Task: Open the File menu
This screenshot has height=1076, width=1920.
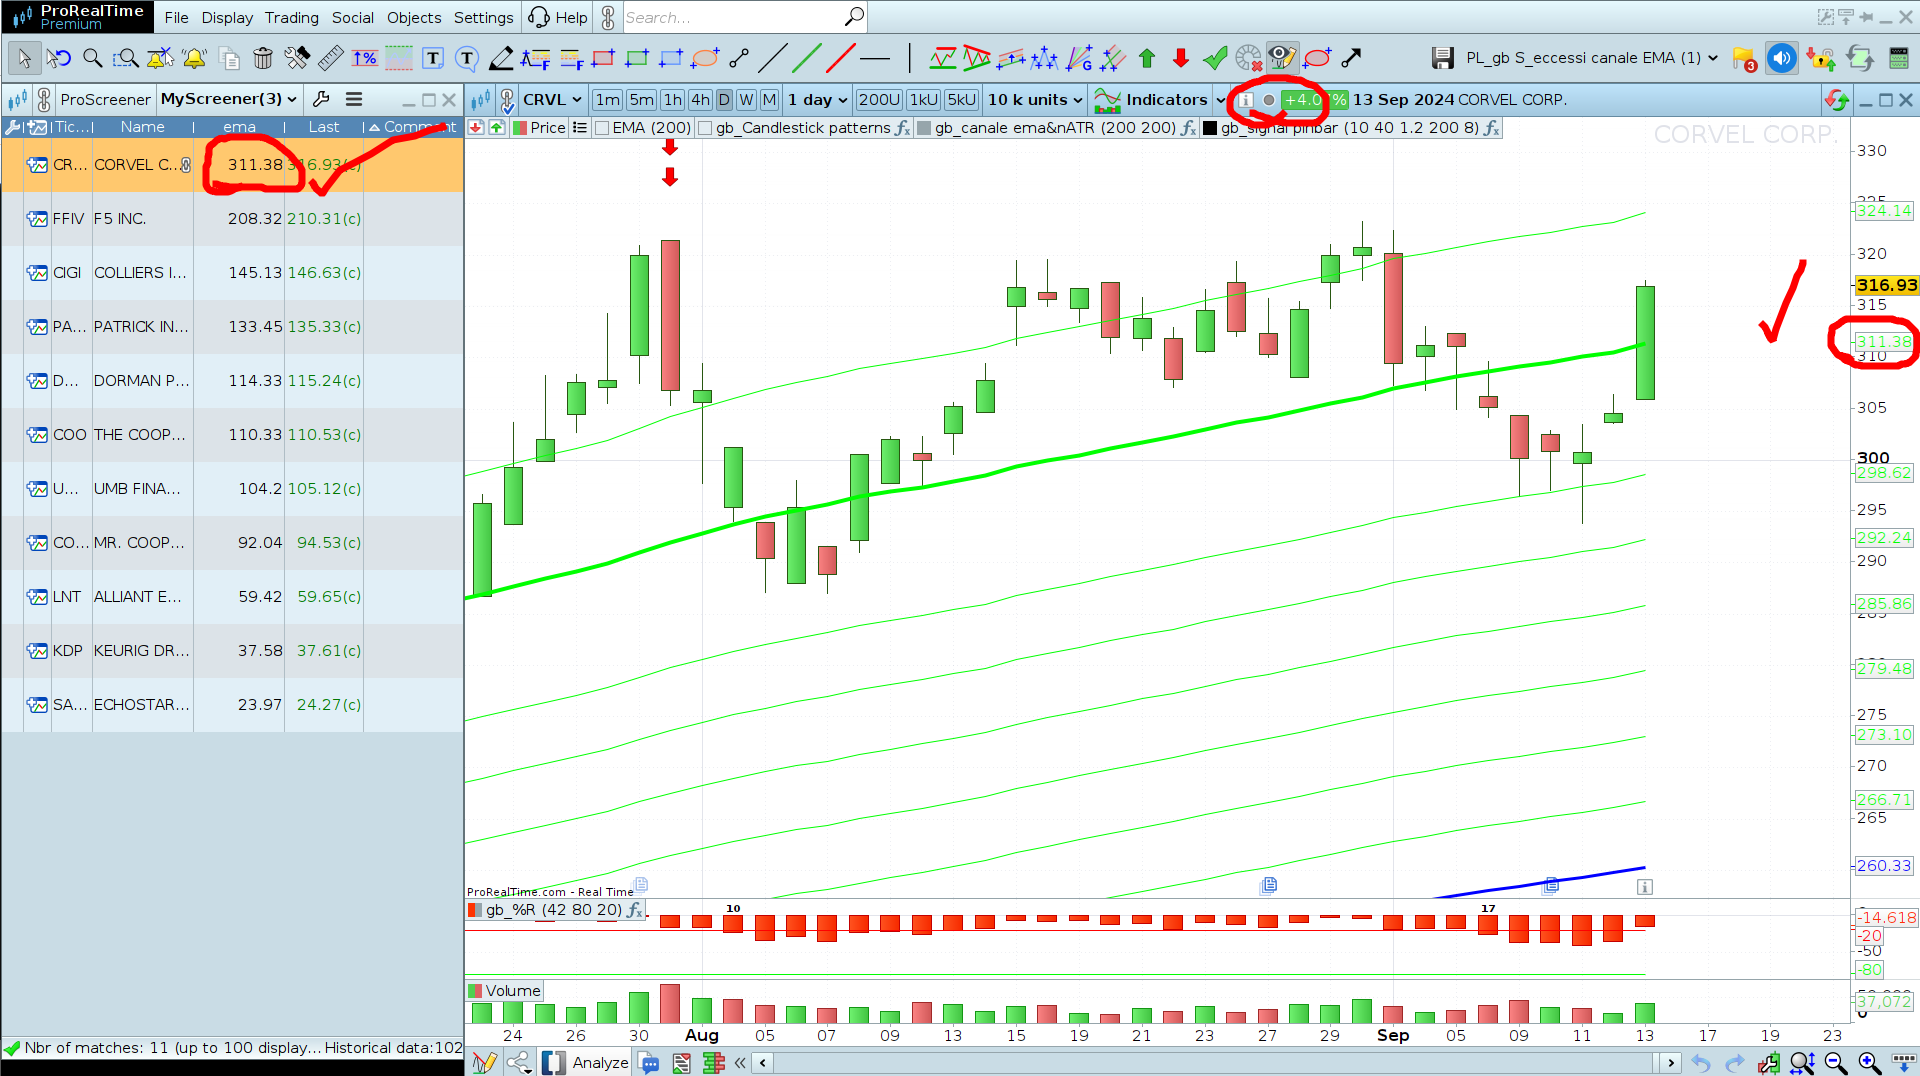Action: point(176,17)
